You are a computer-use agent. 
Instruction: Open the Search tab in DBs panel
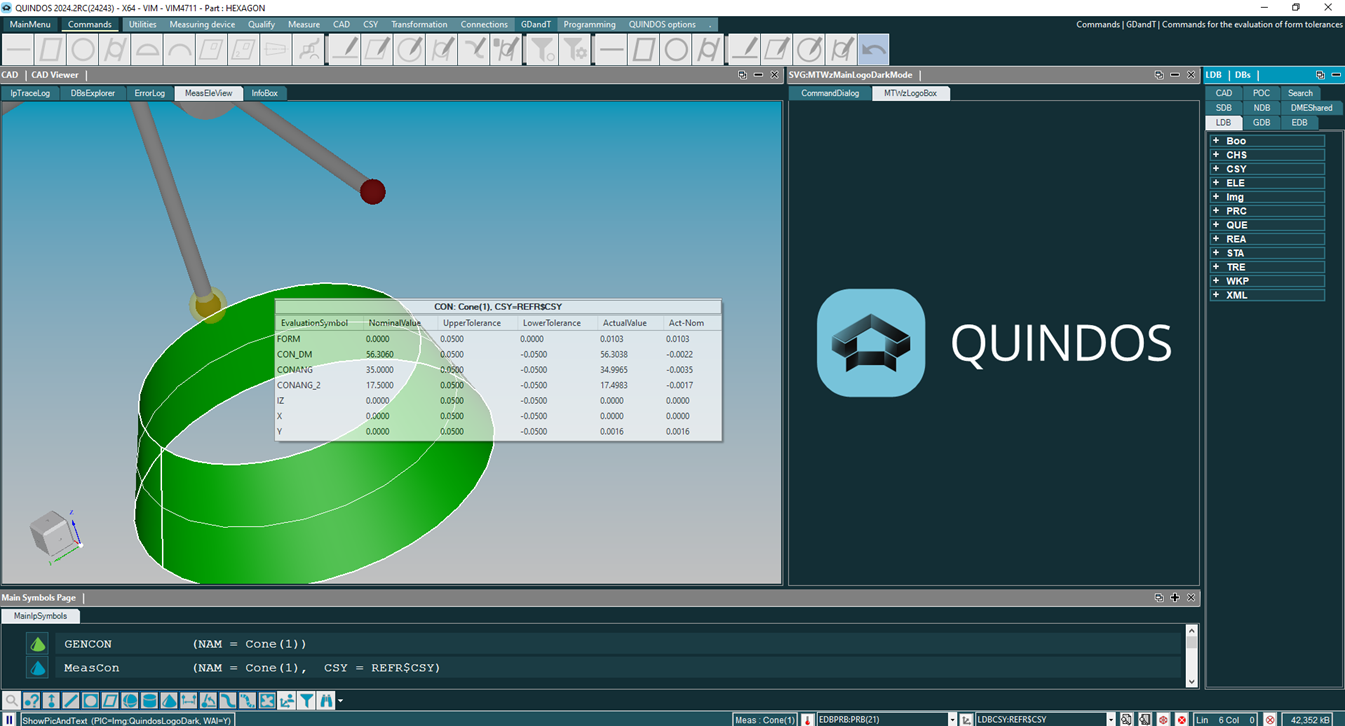(x=1300, y=93)
